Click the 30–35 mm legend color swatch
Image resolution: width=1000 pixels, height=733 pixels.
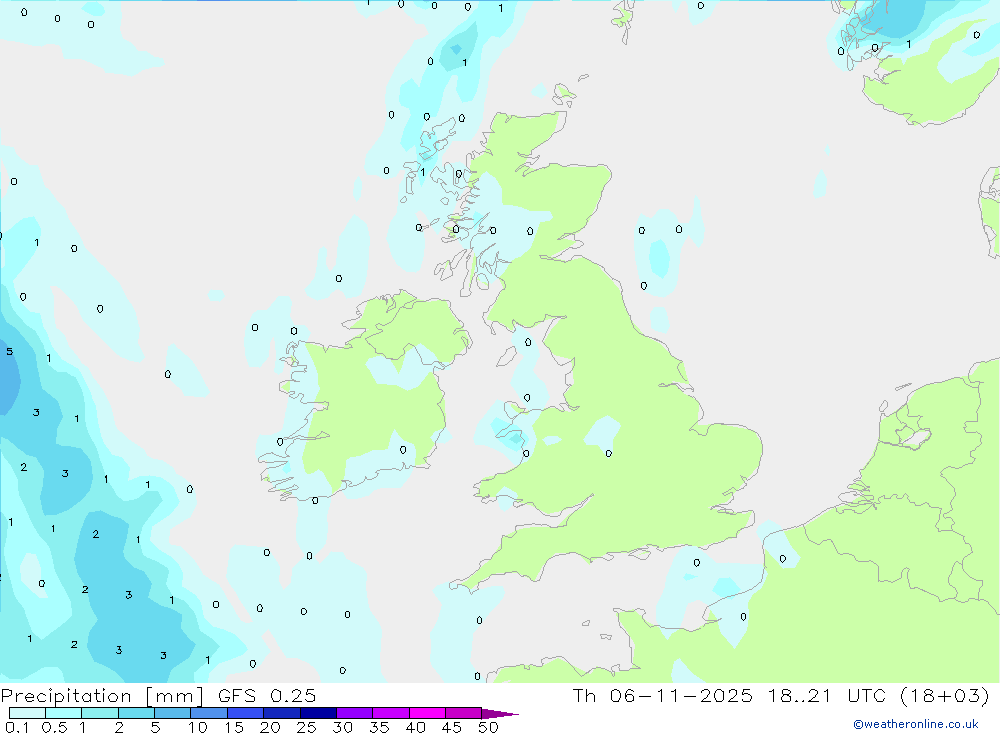click(x=355, y=713)
